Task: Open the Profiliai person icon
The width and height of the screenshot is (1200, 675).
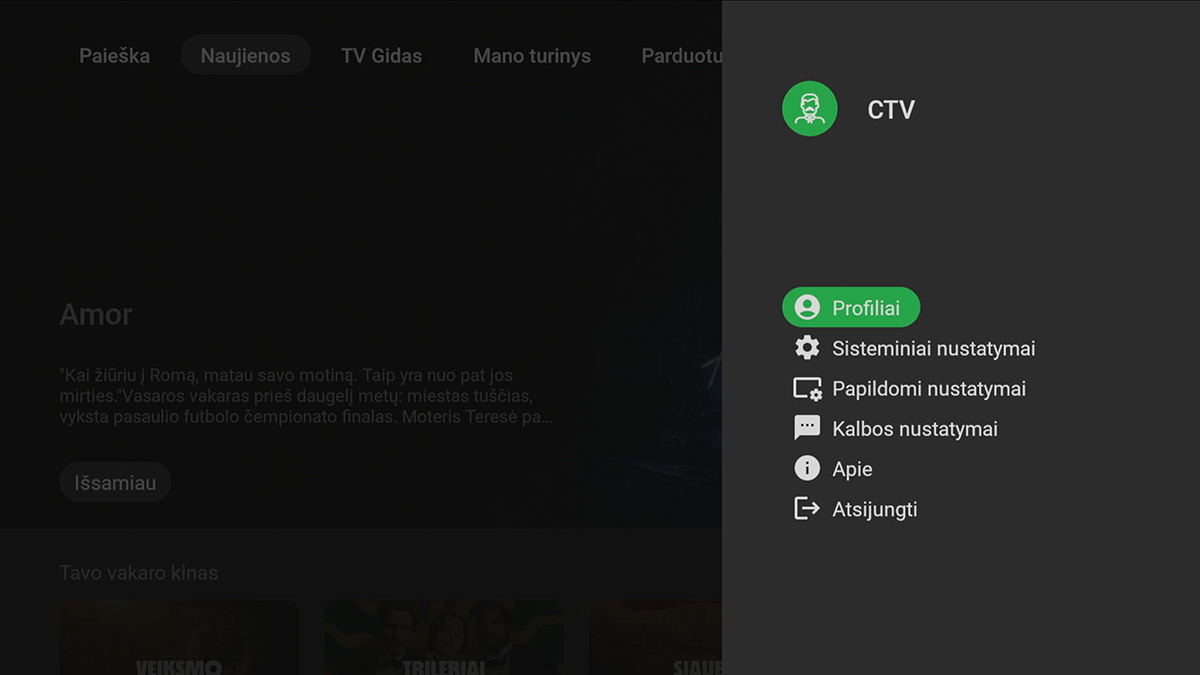Action: 806,307
